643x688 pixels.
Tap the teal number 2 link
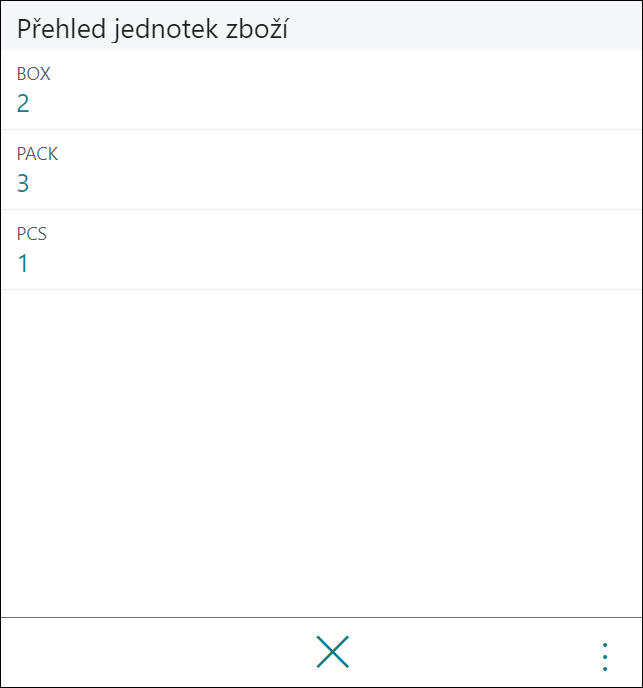[23, 104]
